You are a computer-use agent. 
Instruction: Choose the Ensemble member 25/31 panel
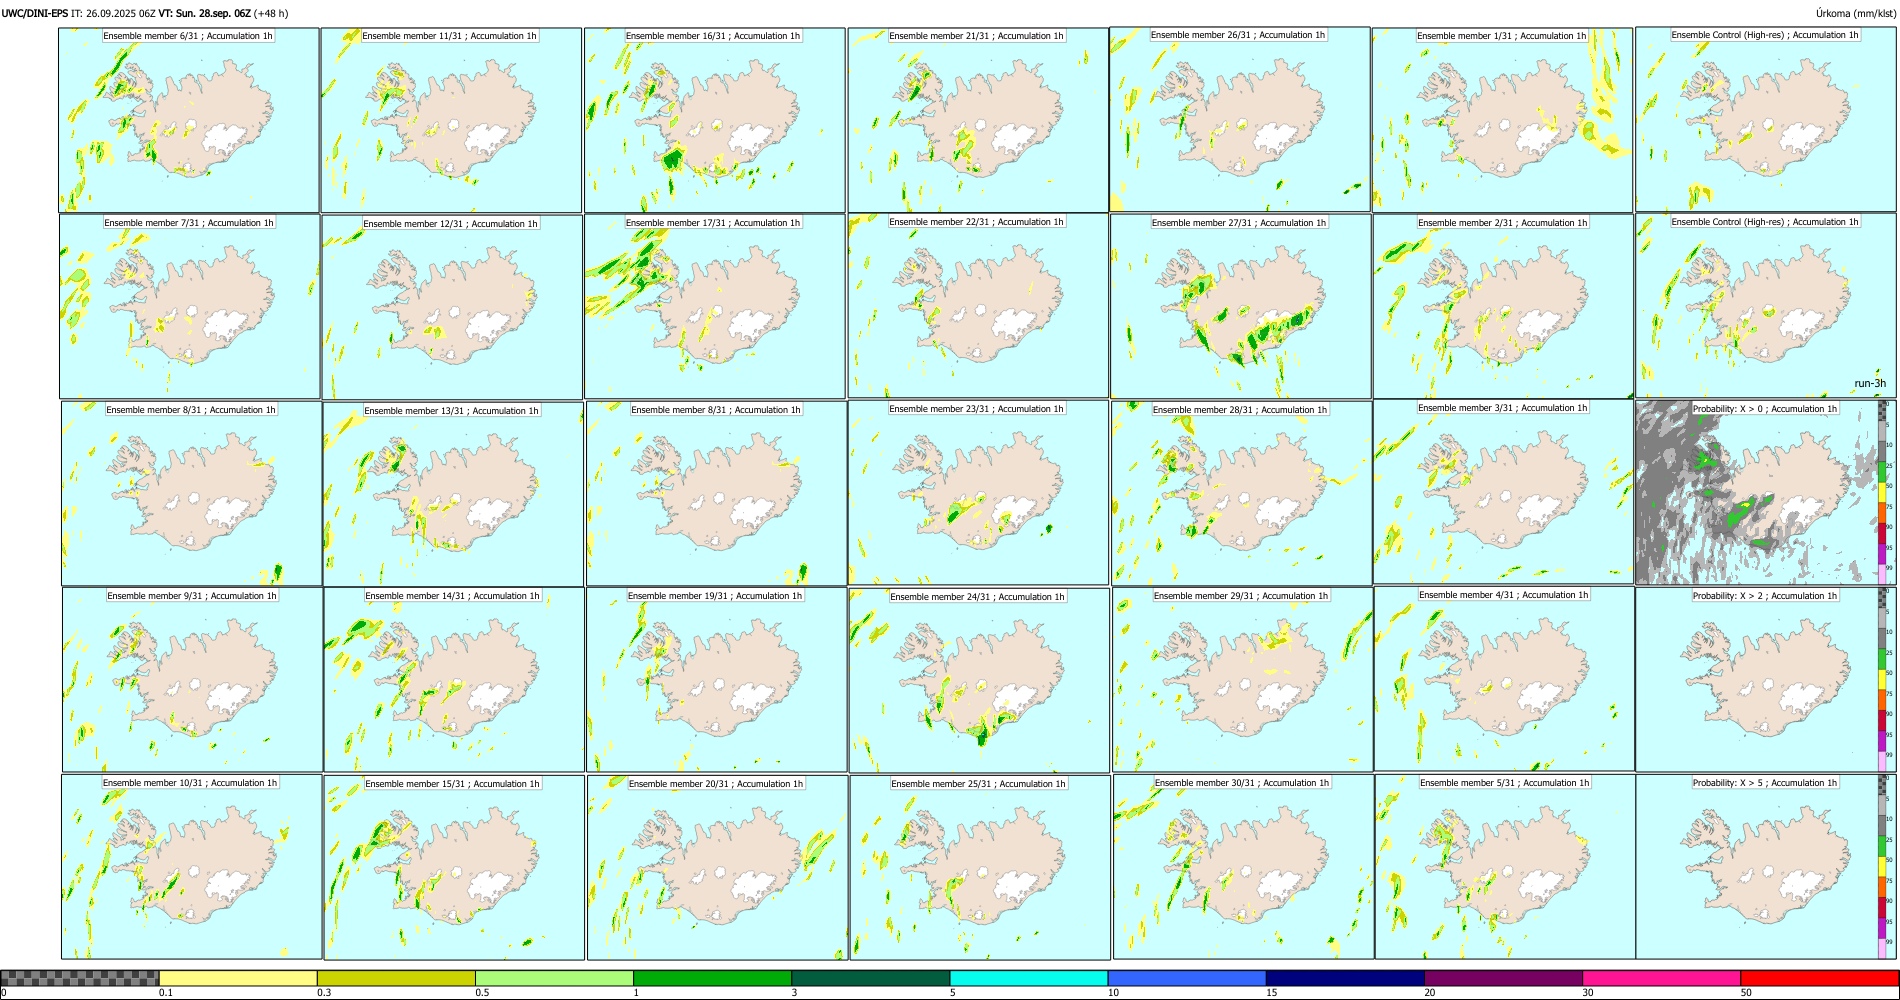(x=980, y=868)
